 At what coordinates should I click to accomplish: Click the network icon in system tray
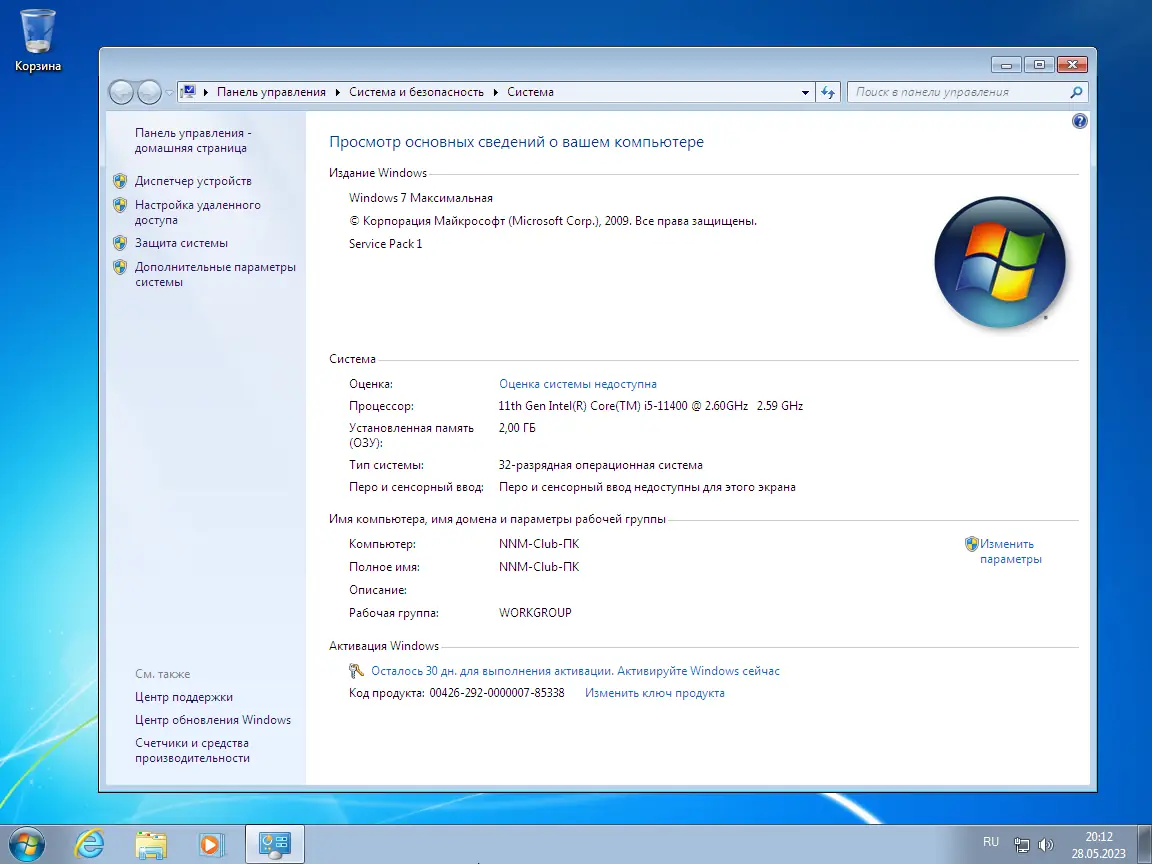[x=1022, y=843]
